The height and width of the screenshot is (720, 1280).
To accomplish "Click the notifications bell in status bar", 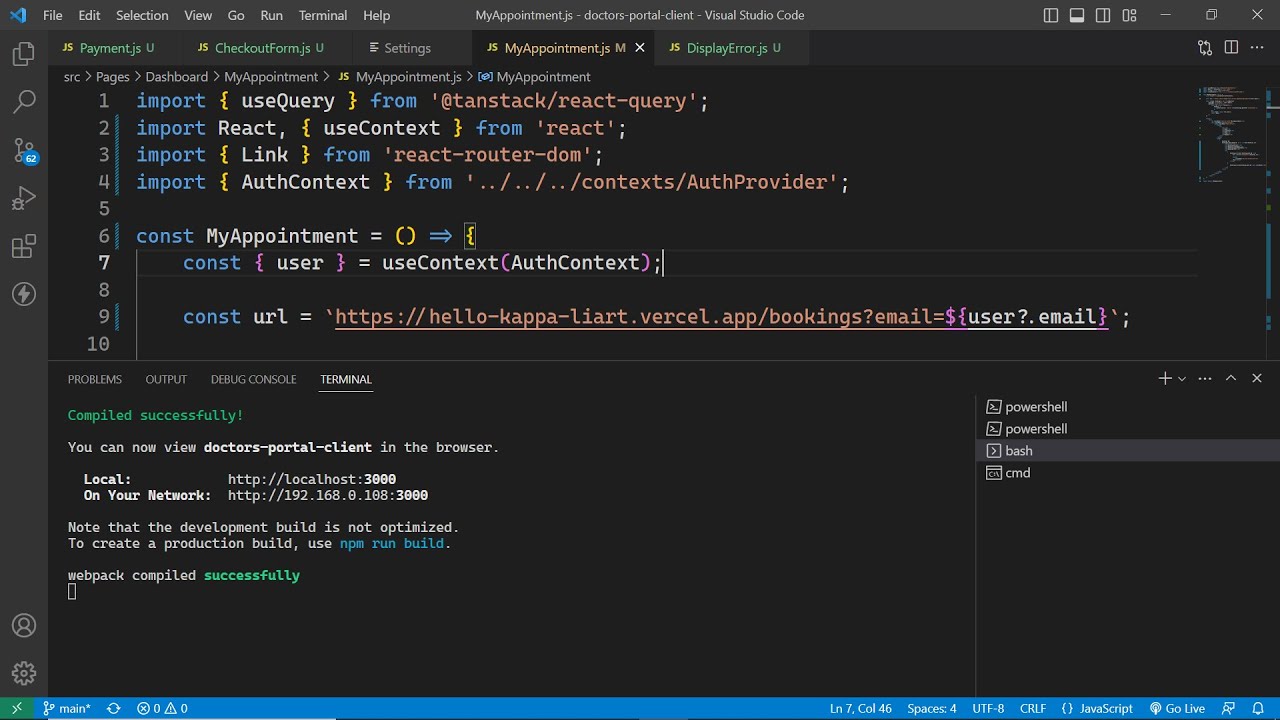I will [1258, 708].
